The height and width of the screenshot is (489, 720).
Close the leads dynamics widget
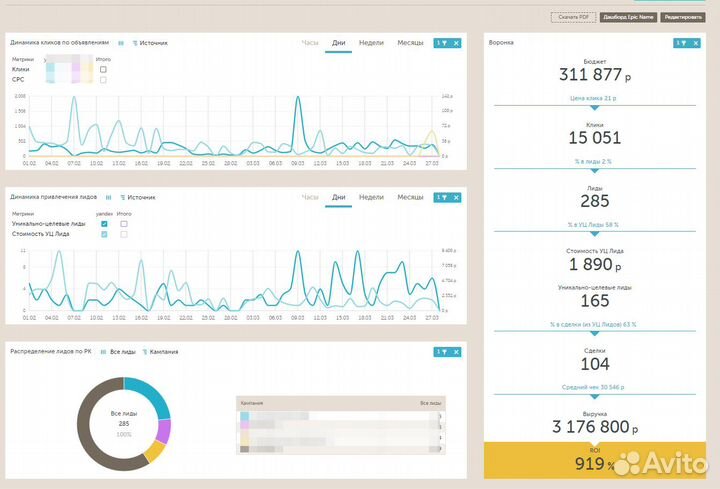click(x=456, y=198)
